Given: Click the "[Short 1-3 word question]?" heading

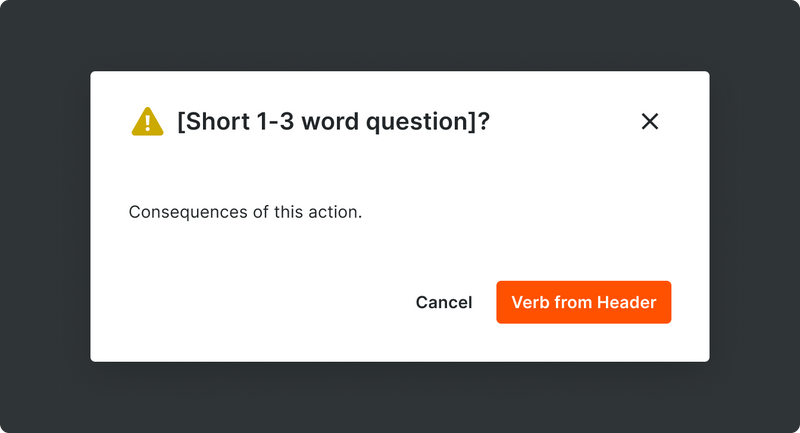Looking at the screenshot, I should [x=333, y=122].
